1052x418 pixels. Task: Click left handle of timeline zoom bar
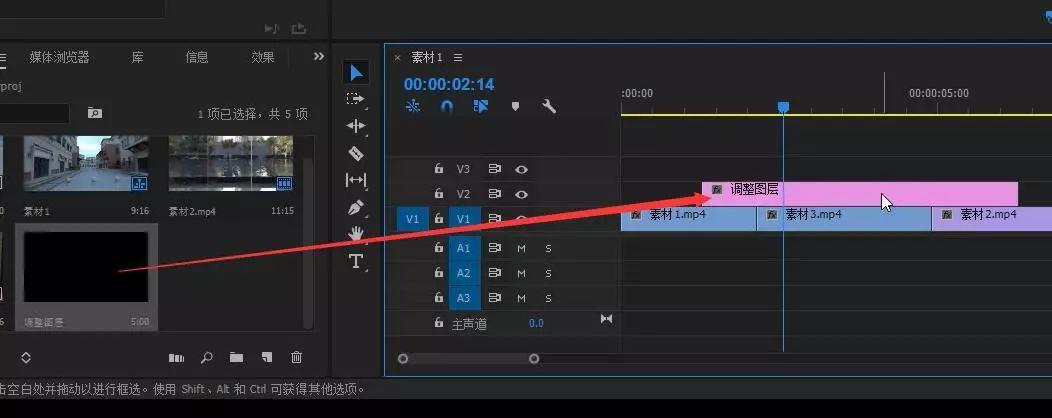pos(403,359)
